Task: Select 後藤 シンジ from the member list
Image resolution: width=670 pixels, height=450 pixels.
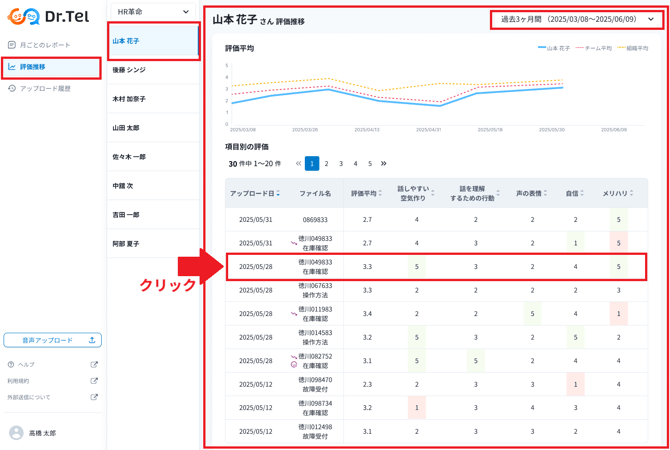Action: click(x=129, y=70)
